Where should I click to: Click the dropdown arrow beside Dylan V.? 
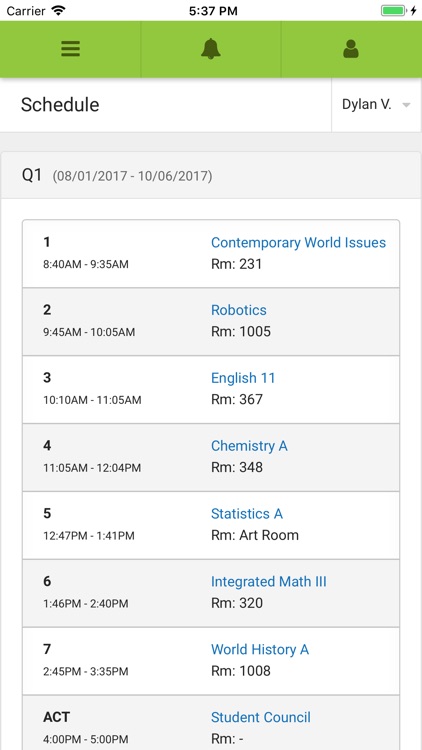[x=406, y=105]
